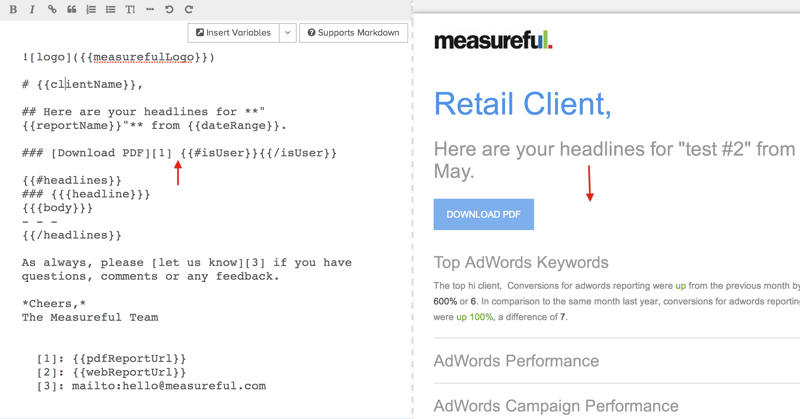Click the Insert Variables button
This screenshot has height=419, width=800.
click(233, 33)
